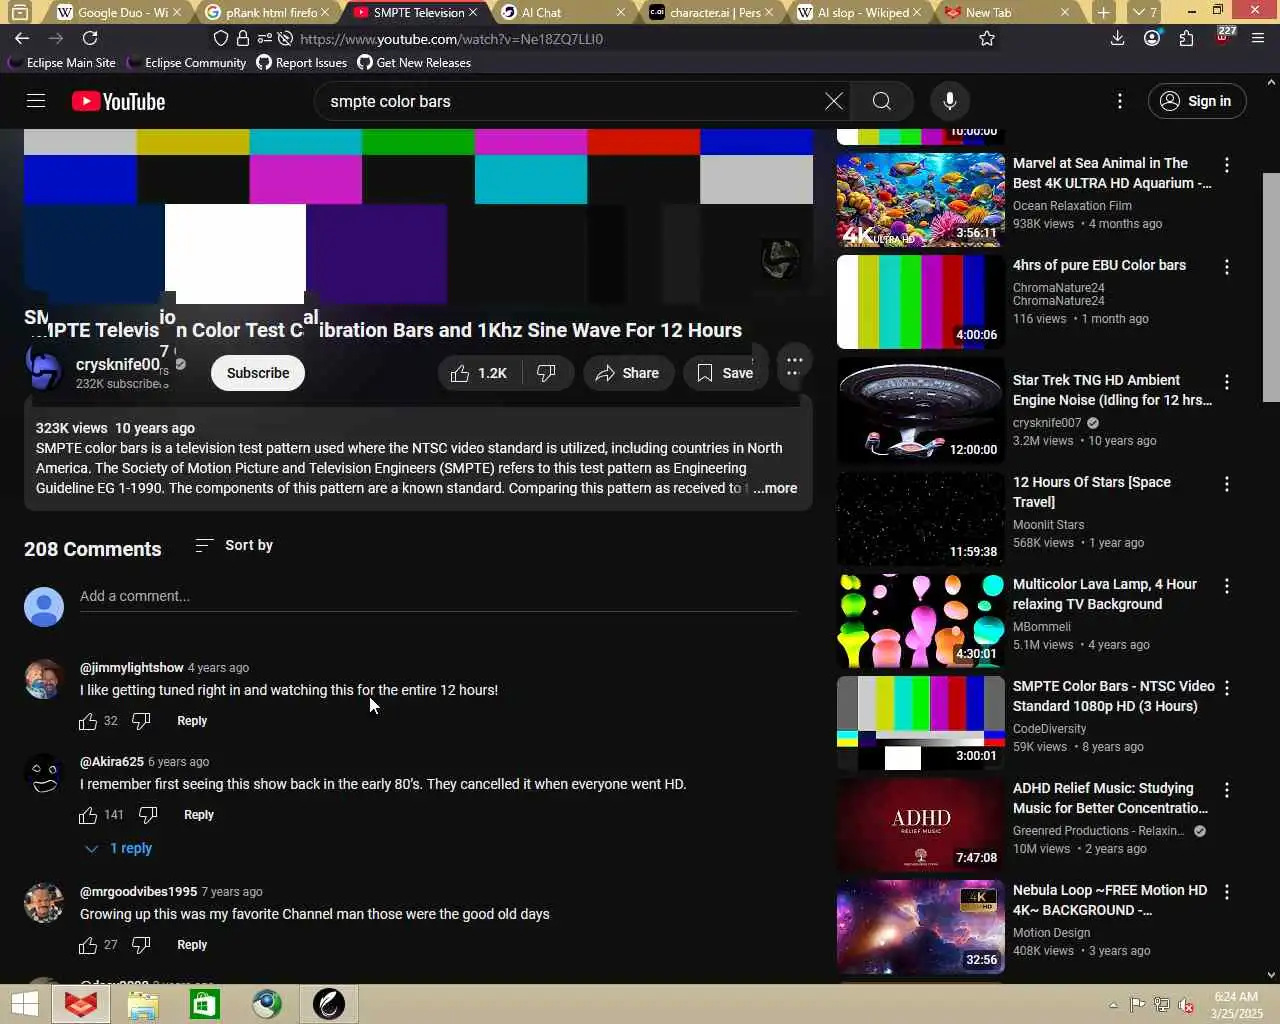Viewport: 1280px width, 1024px height.
Task: Subscribe to crysknife007 channel
Action: (258, 373)
